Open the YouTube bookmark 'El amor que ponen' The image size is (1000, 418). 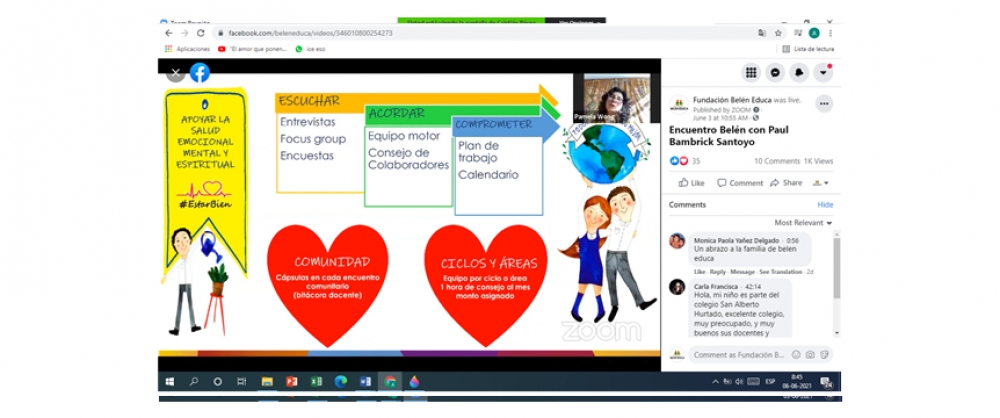point(253,49)
